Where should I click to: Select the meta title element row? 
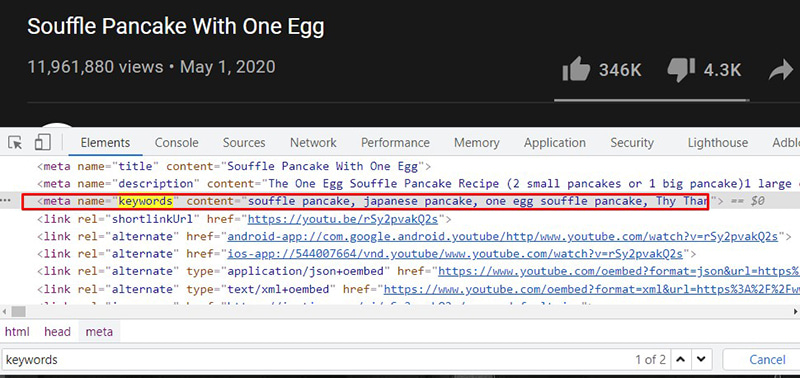coord(234,166)
